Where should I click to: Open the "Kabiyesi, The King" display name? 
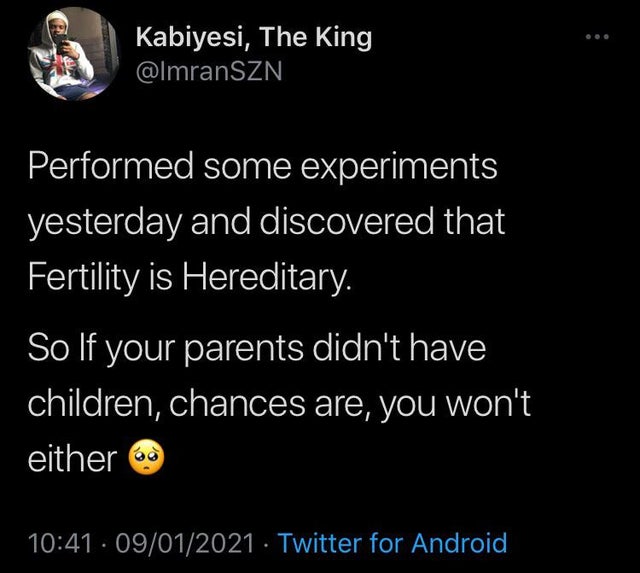[x=253, y=37]
